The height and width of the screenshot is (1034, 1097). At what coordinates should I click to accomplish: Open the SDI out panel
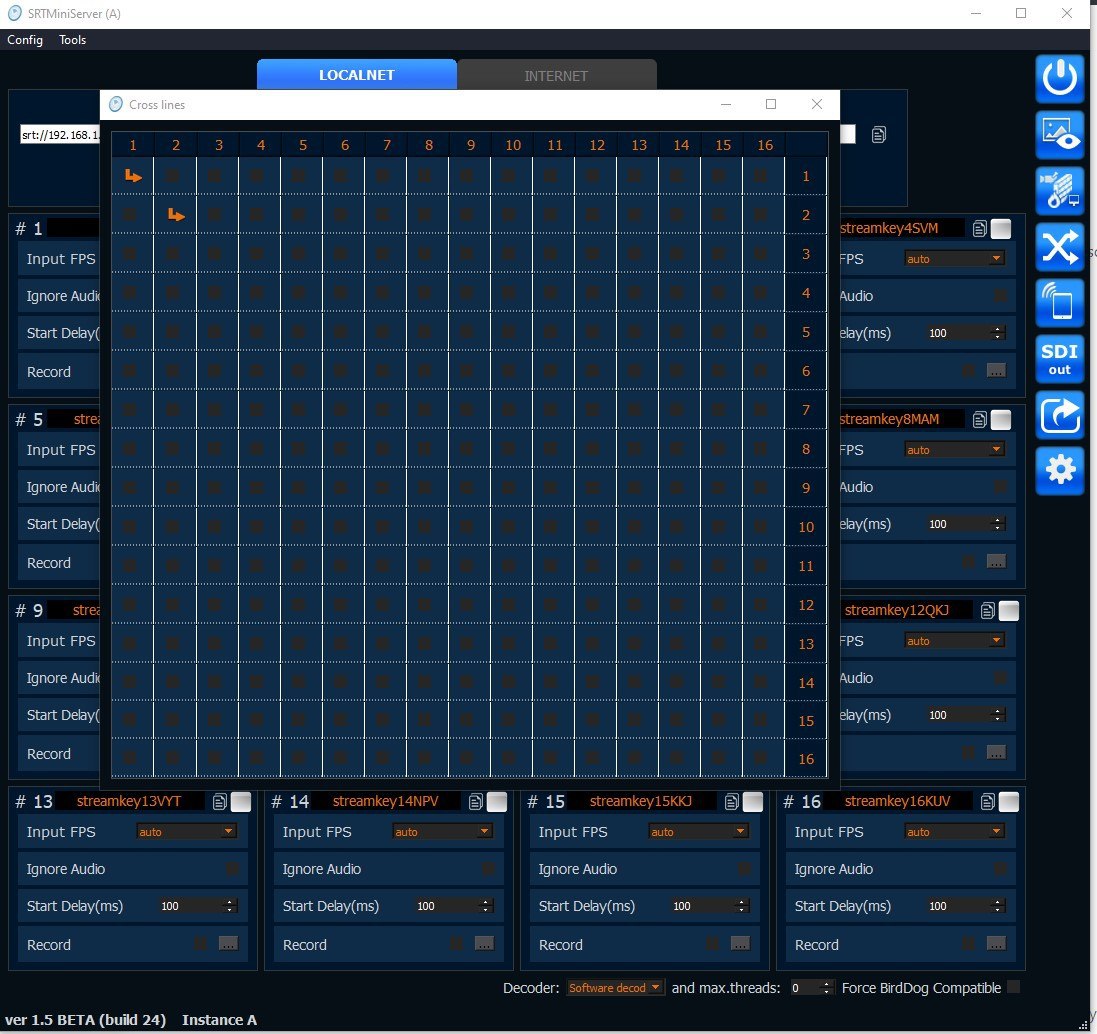click(x=1059, y=359)
